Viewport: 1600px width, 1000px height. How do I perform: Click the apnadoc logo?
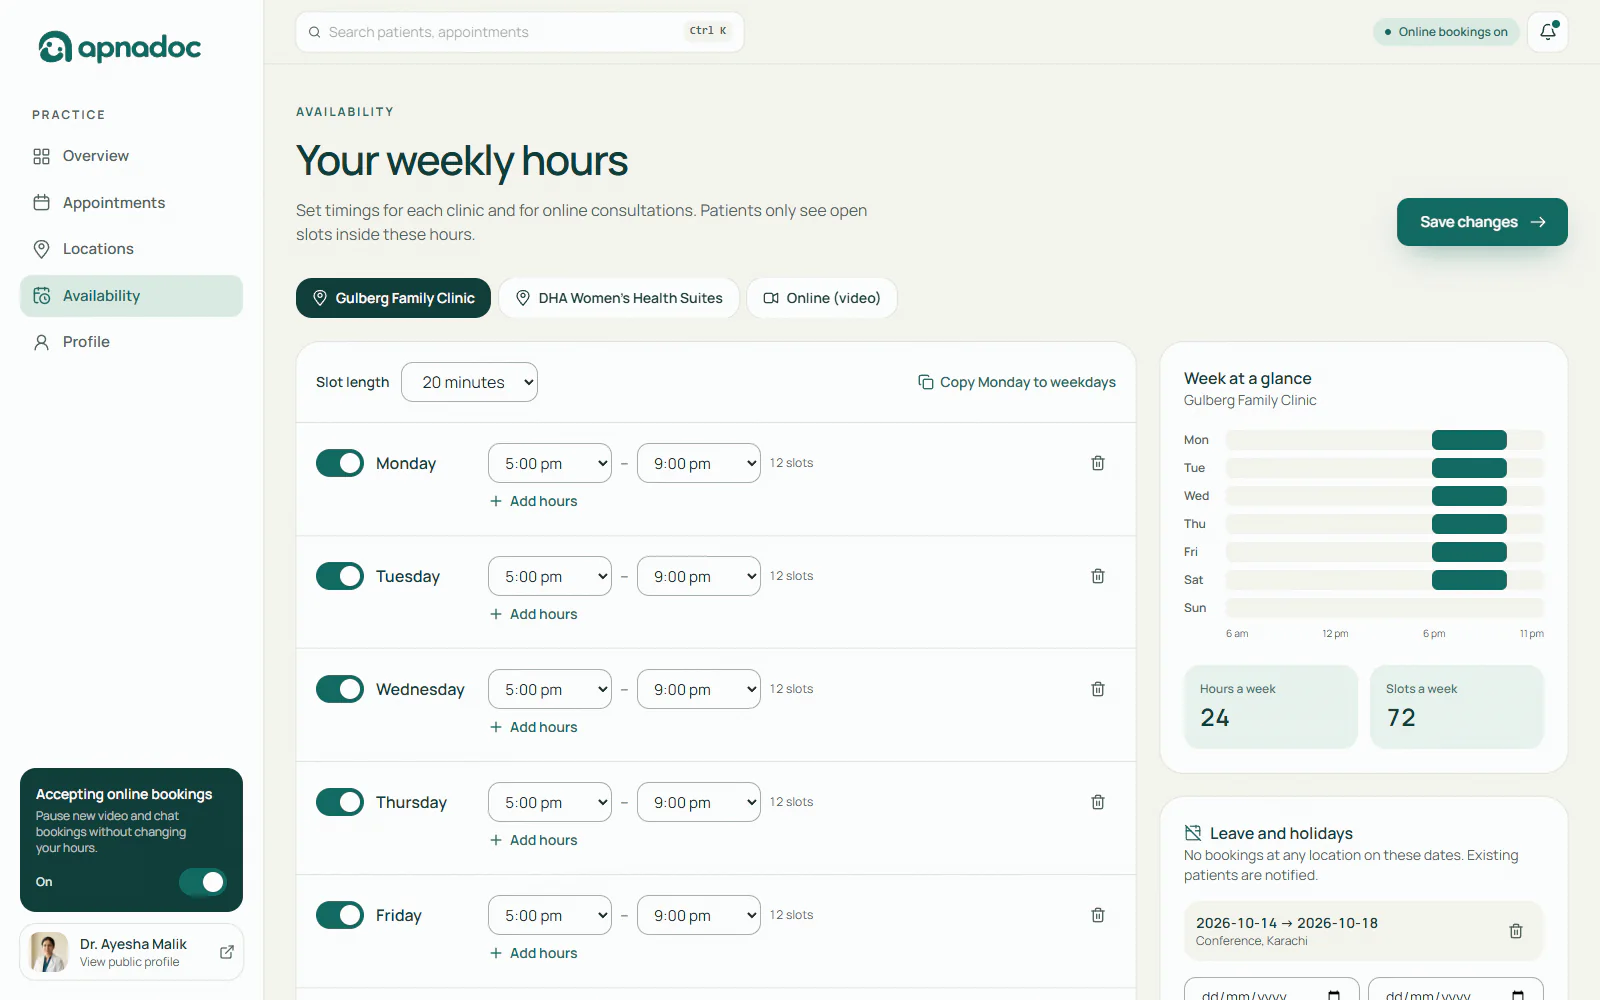coord(120,47)
